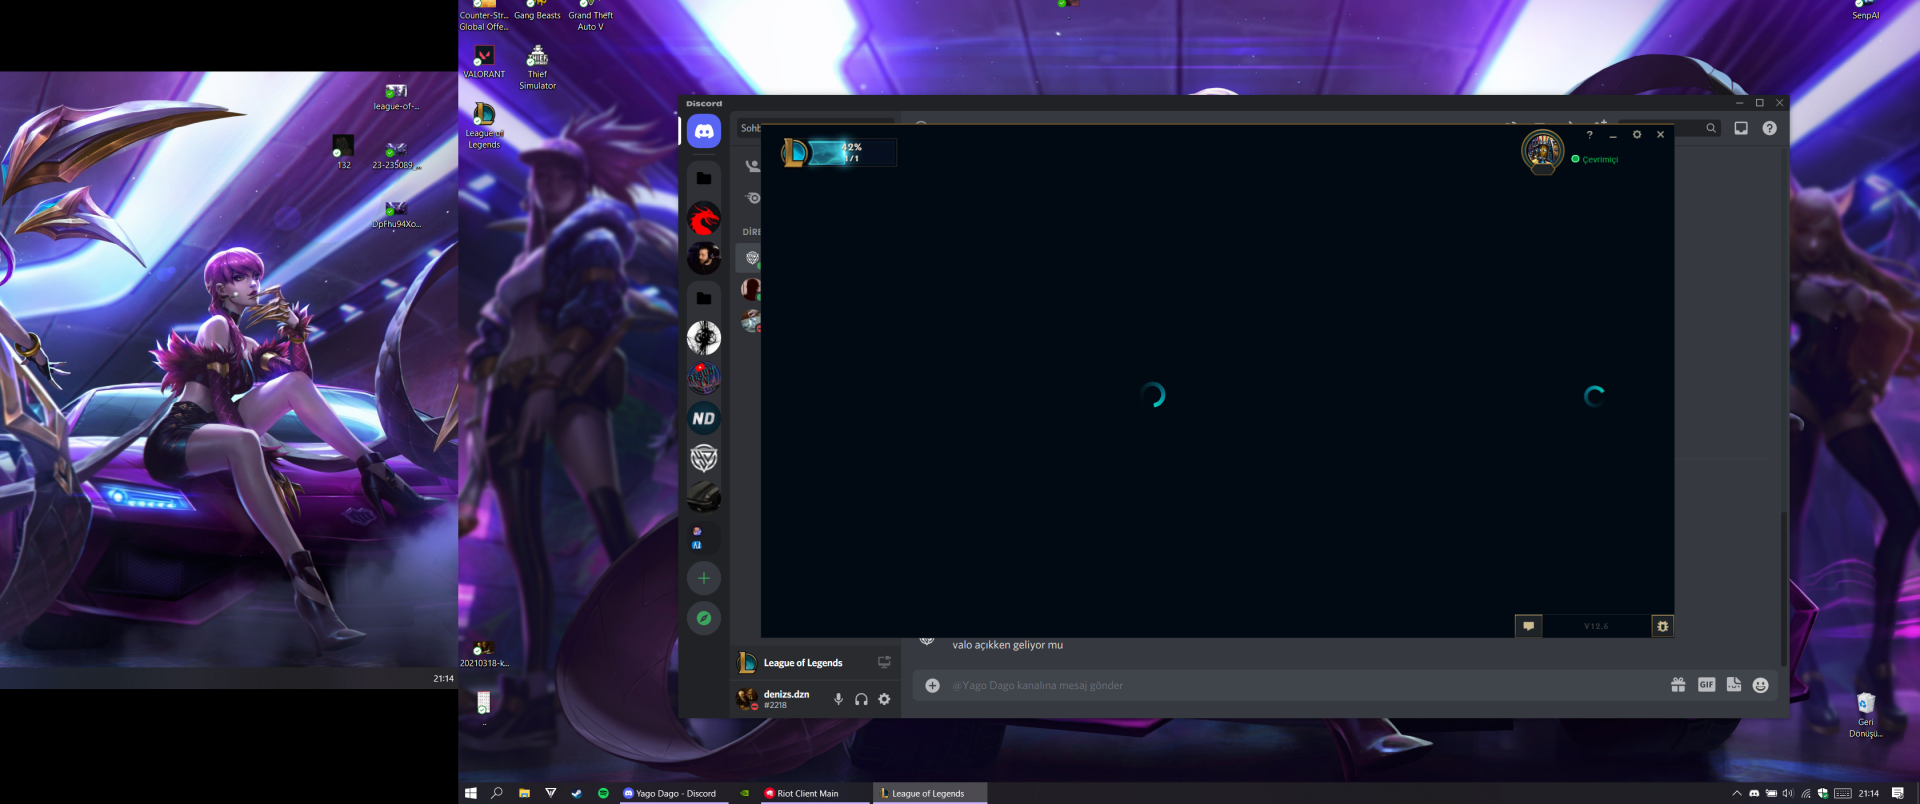Viewport: 1920px width, 804px height.
Task: Open the GIF picker
Action: [1706, 685]
